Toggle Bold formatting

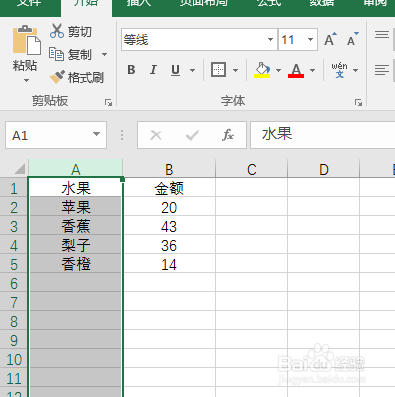(x=131, y=70)
